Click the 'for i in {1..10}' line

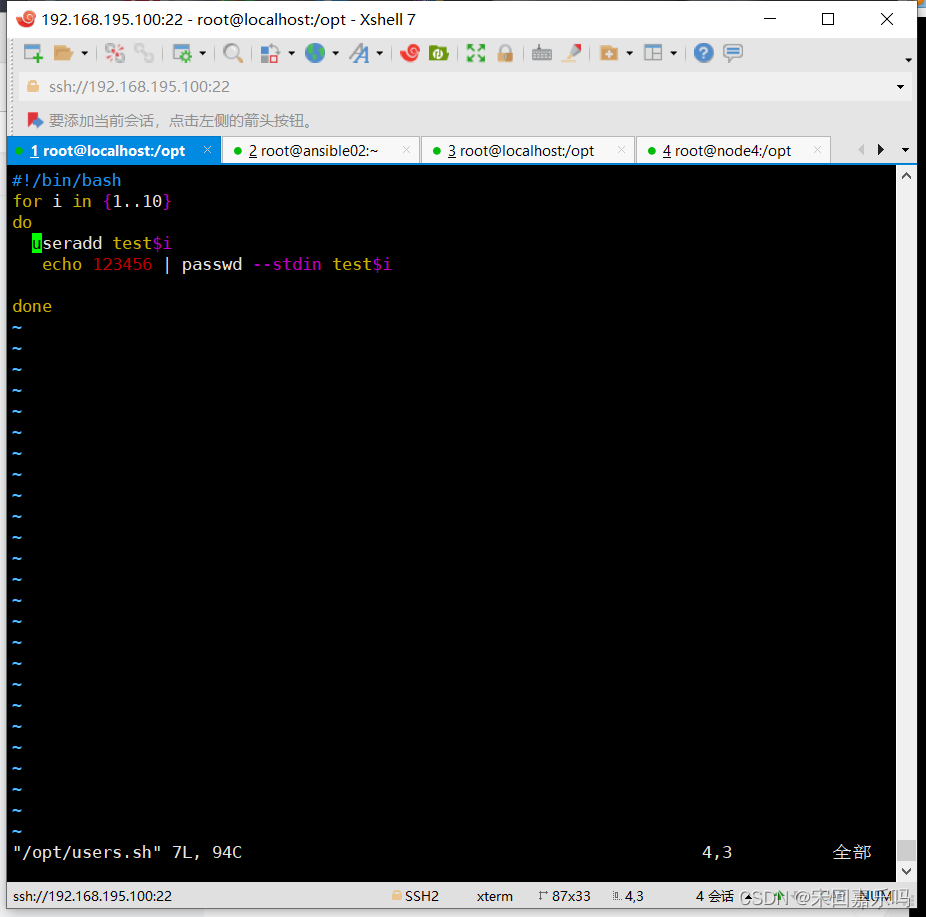tap(92, 201)
